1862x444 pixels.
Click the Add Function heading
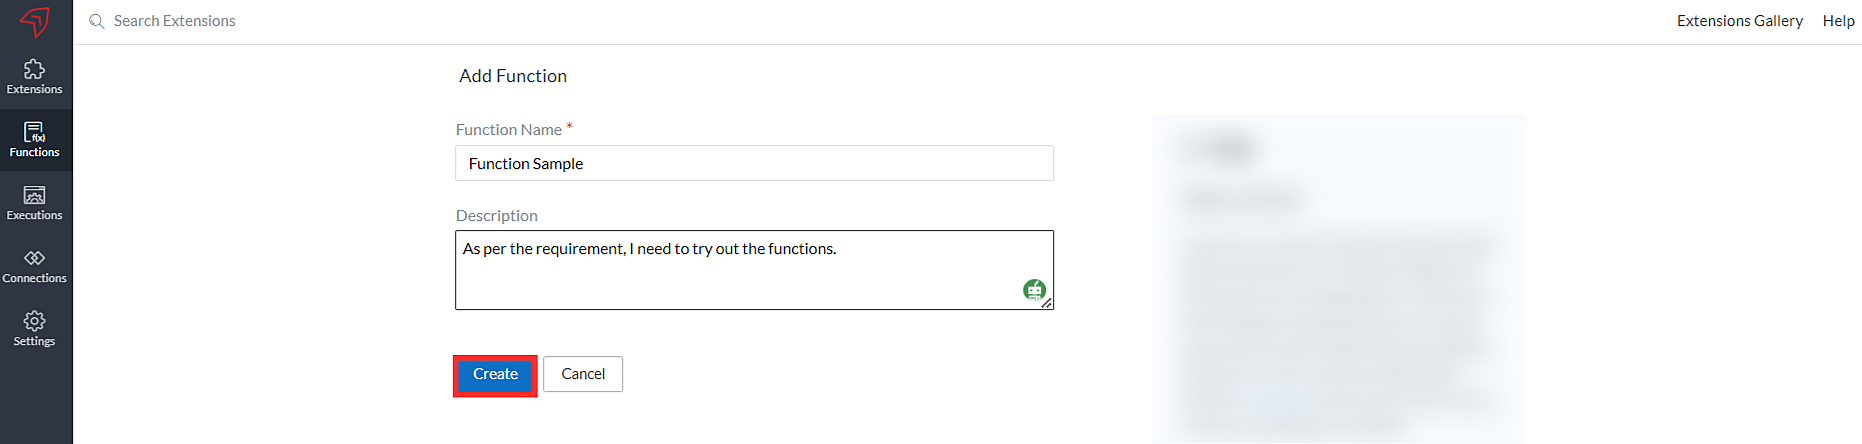tap(513, 76)
